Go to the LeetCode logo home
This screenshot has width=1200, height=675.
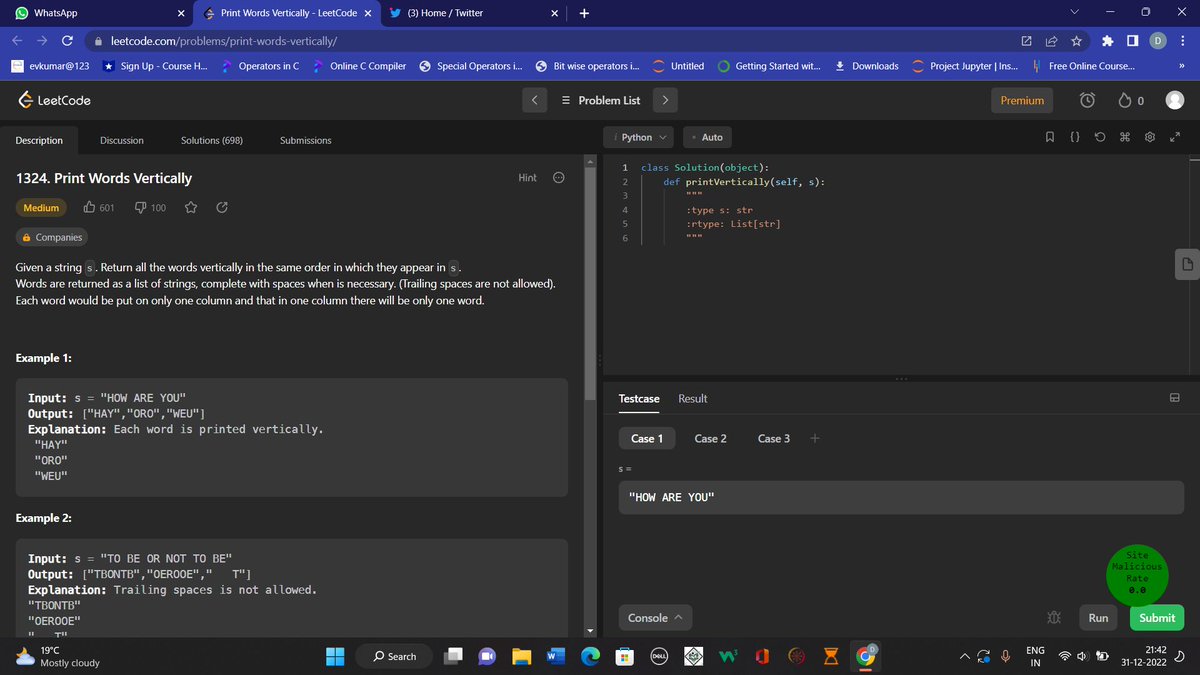[55, 100]
